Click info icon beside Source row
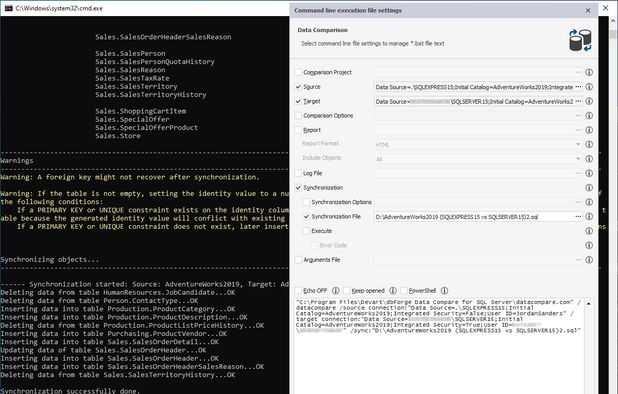This screenshot has width=618, height=394. (x=589, y=87)
